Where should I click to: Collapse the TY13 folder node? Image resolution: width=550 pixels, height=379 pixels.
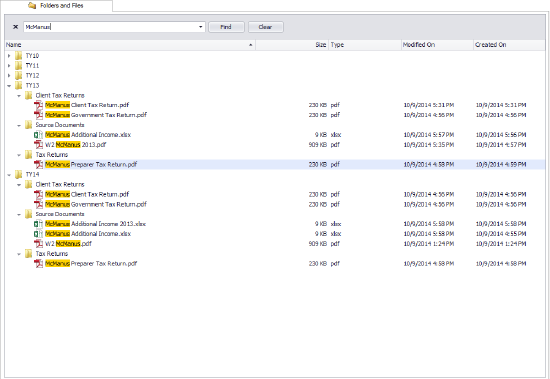coord(9,86)
